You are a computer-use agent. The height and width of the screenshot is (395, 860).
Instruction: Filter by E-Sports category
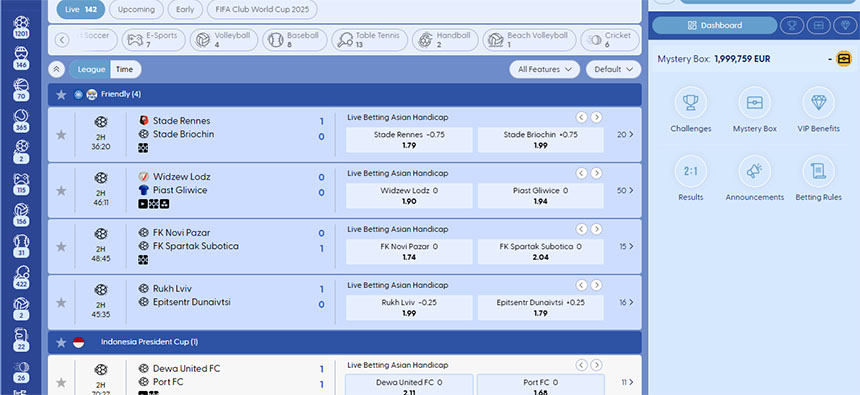coord(153,40)
